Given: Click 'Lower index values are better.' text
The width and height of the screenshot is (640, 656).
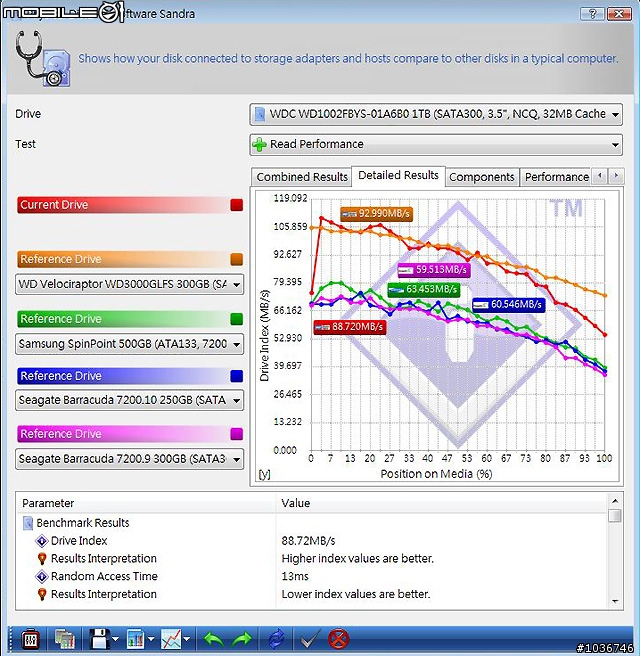Looking at the screenshot, I should [356, 594].
